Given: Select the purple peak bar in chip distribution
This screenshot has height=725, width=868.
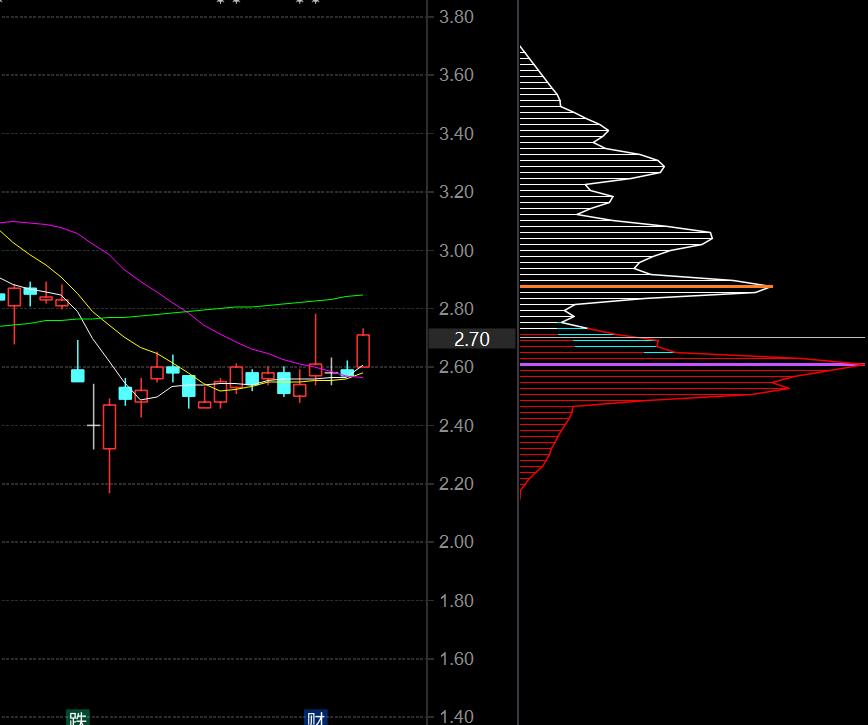Looking at the screenshot, I should pyautogui.click(x=692, y=364).
